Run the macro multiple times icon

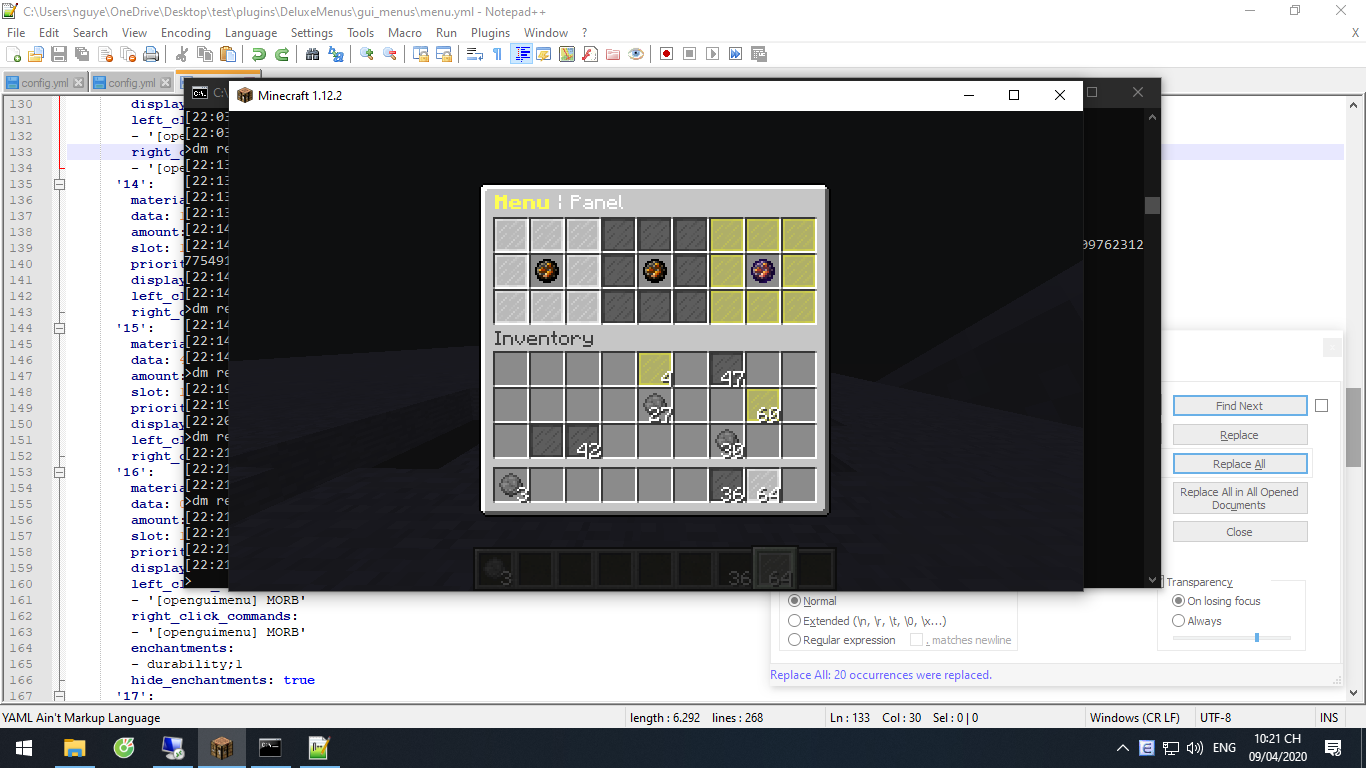[735, 54]
